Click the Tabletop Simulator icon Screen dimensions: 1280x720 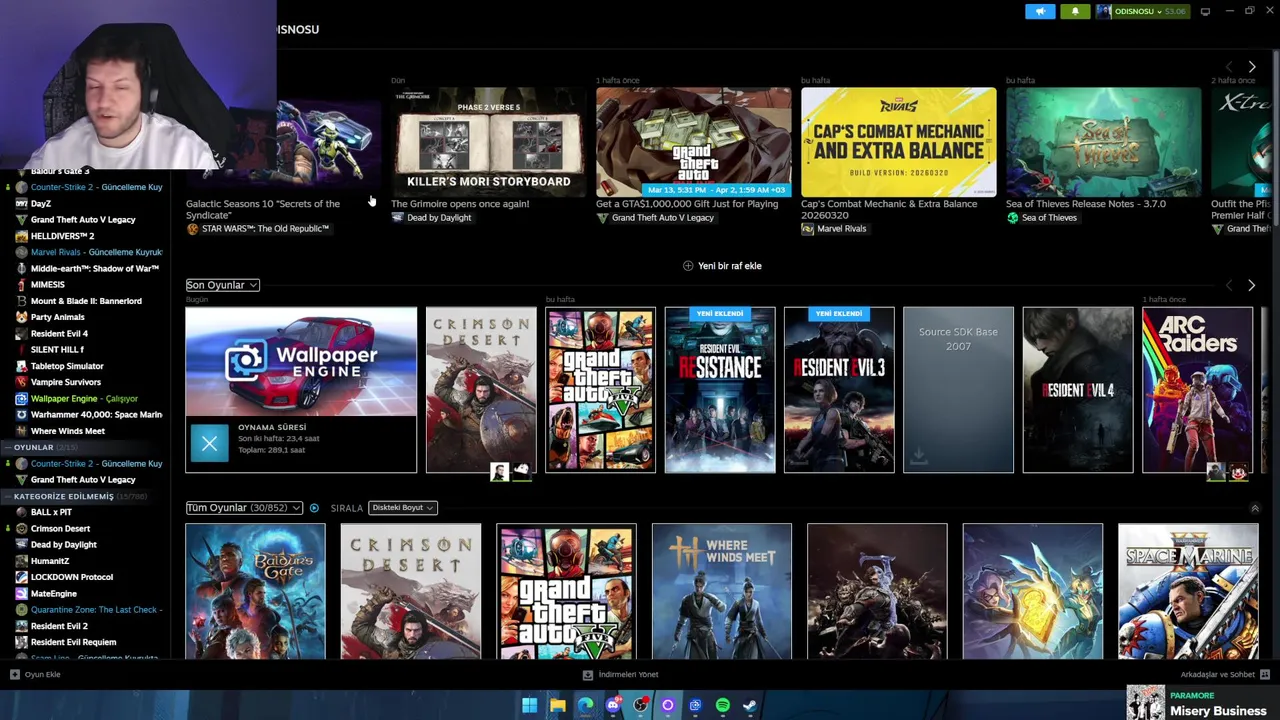point(22,366)
